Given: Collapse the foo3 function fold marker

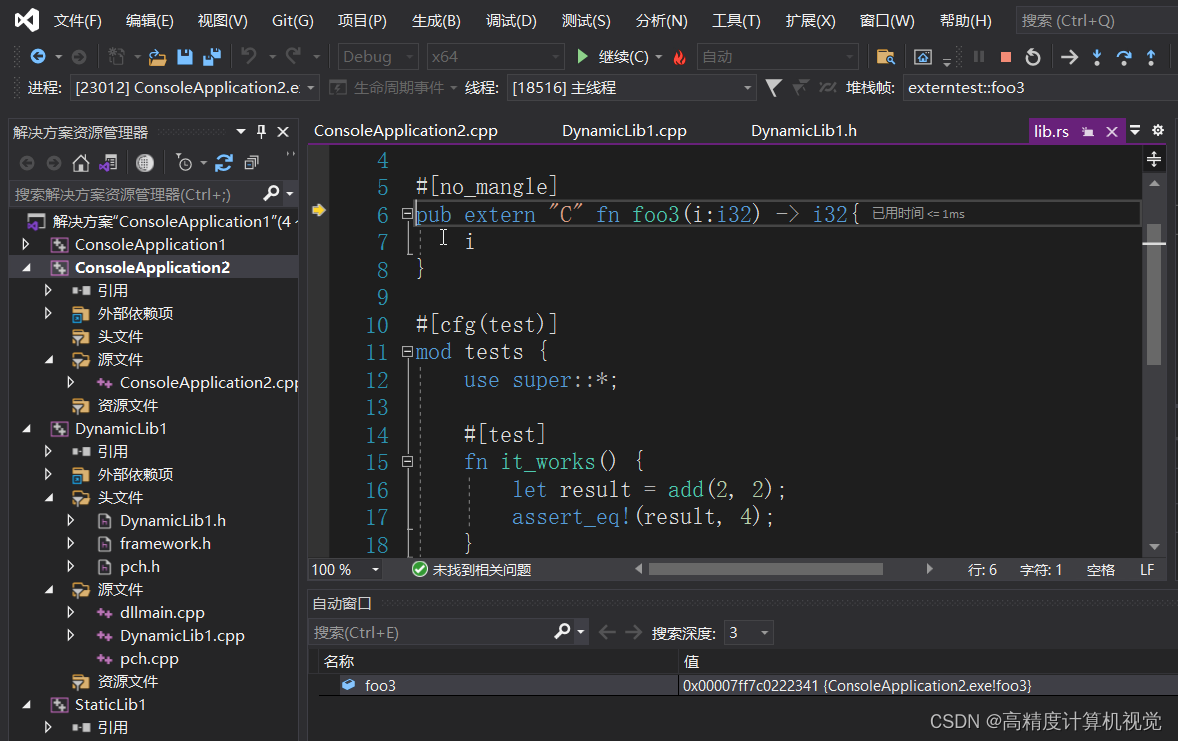Looking at the screenshot, I should [x=407, y=214].
